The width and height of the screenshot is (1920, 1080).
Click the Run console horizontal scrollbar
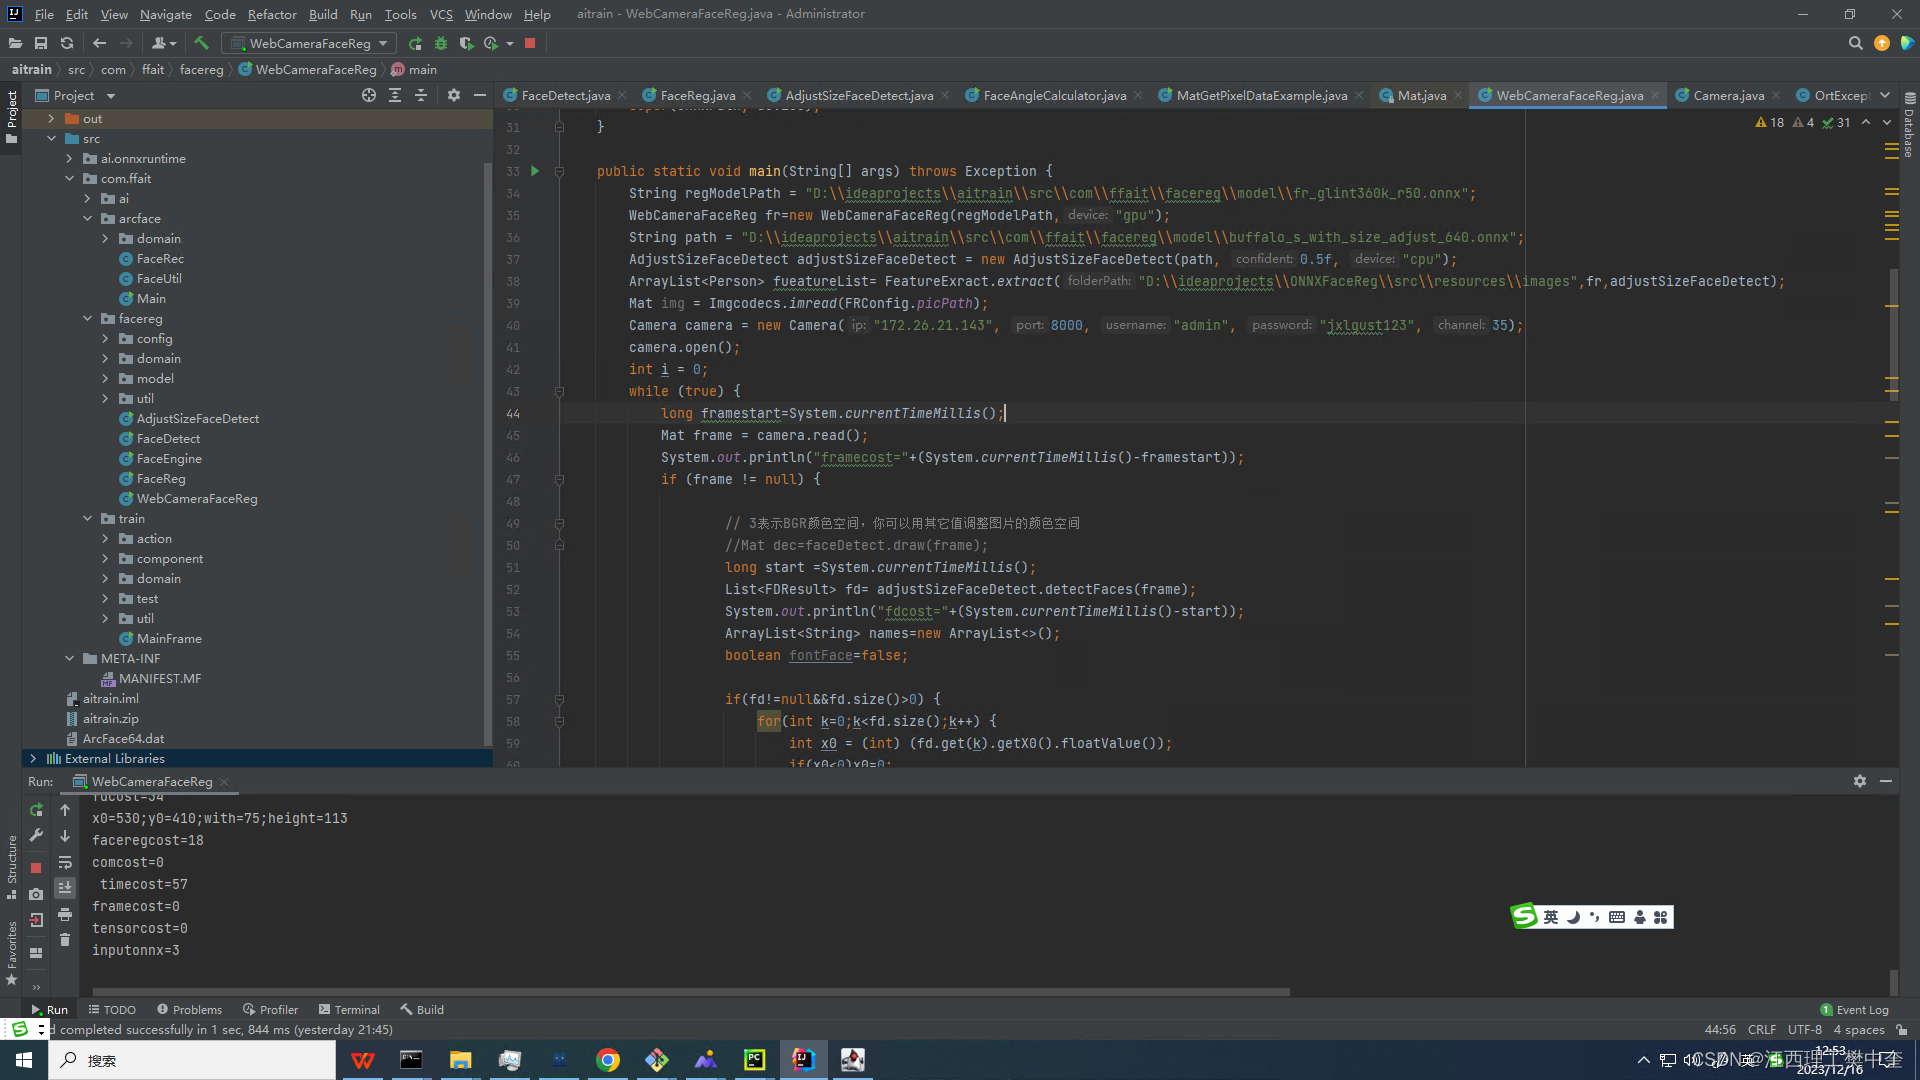pos(690,992)
